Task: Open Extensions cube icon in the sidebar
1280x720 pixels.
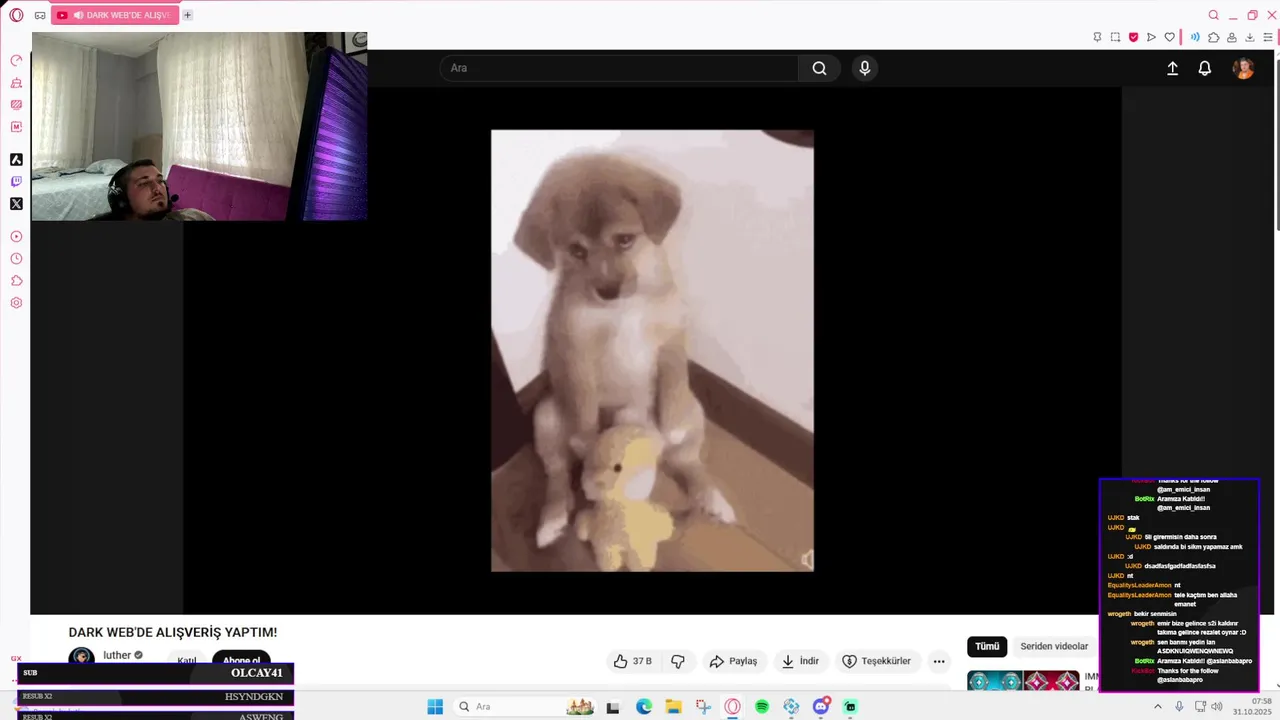Action: (x=16, y=281)
